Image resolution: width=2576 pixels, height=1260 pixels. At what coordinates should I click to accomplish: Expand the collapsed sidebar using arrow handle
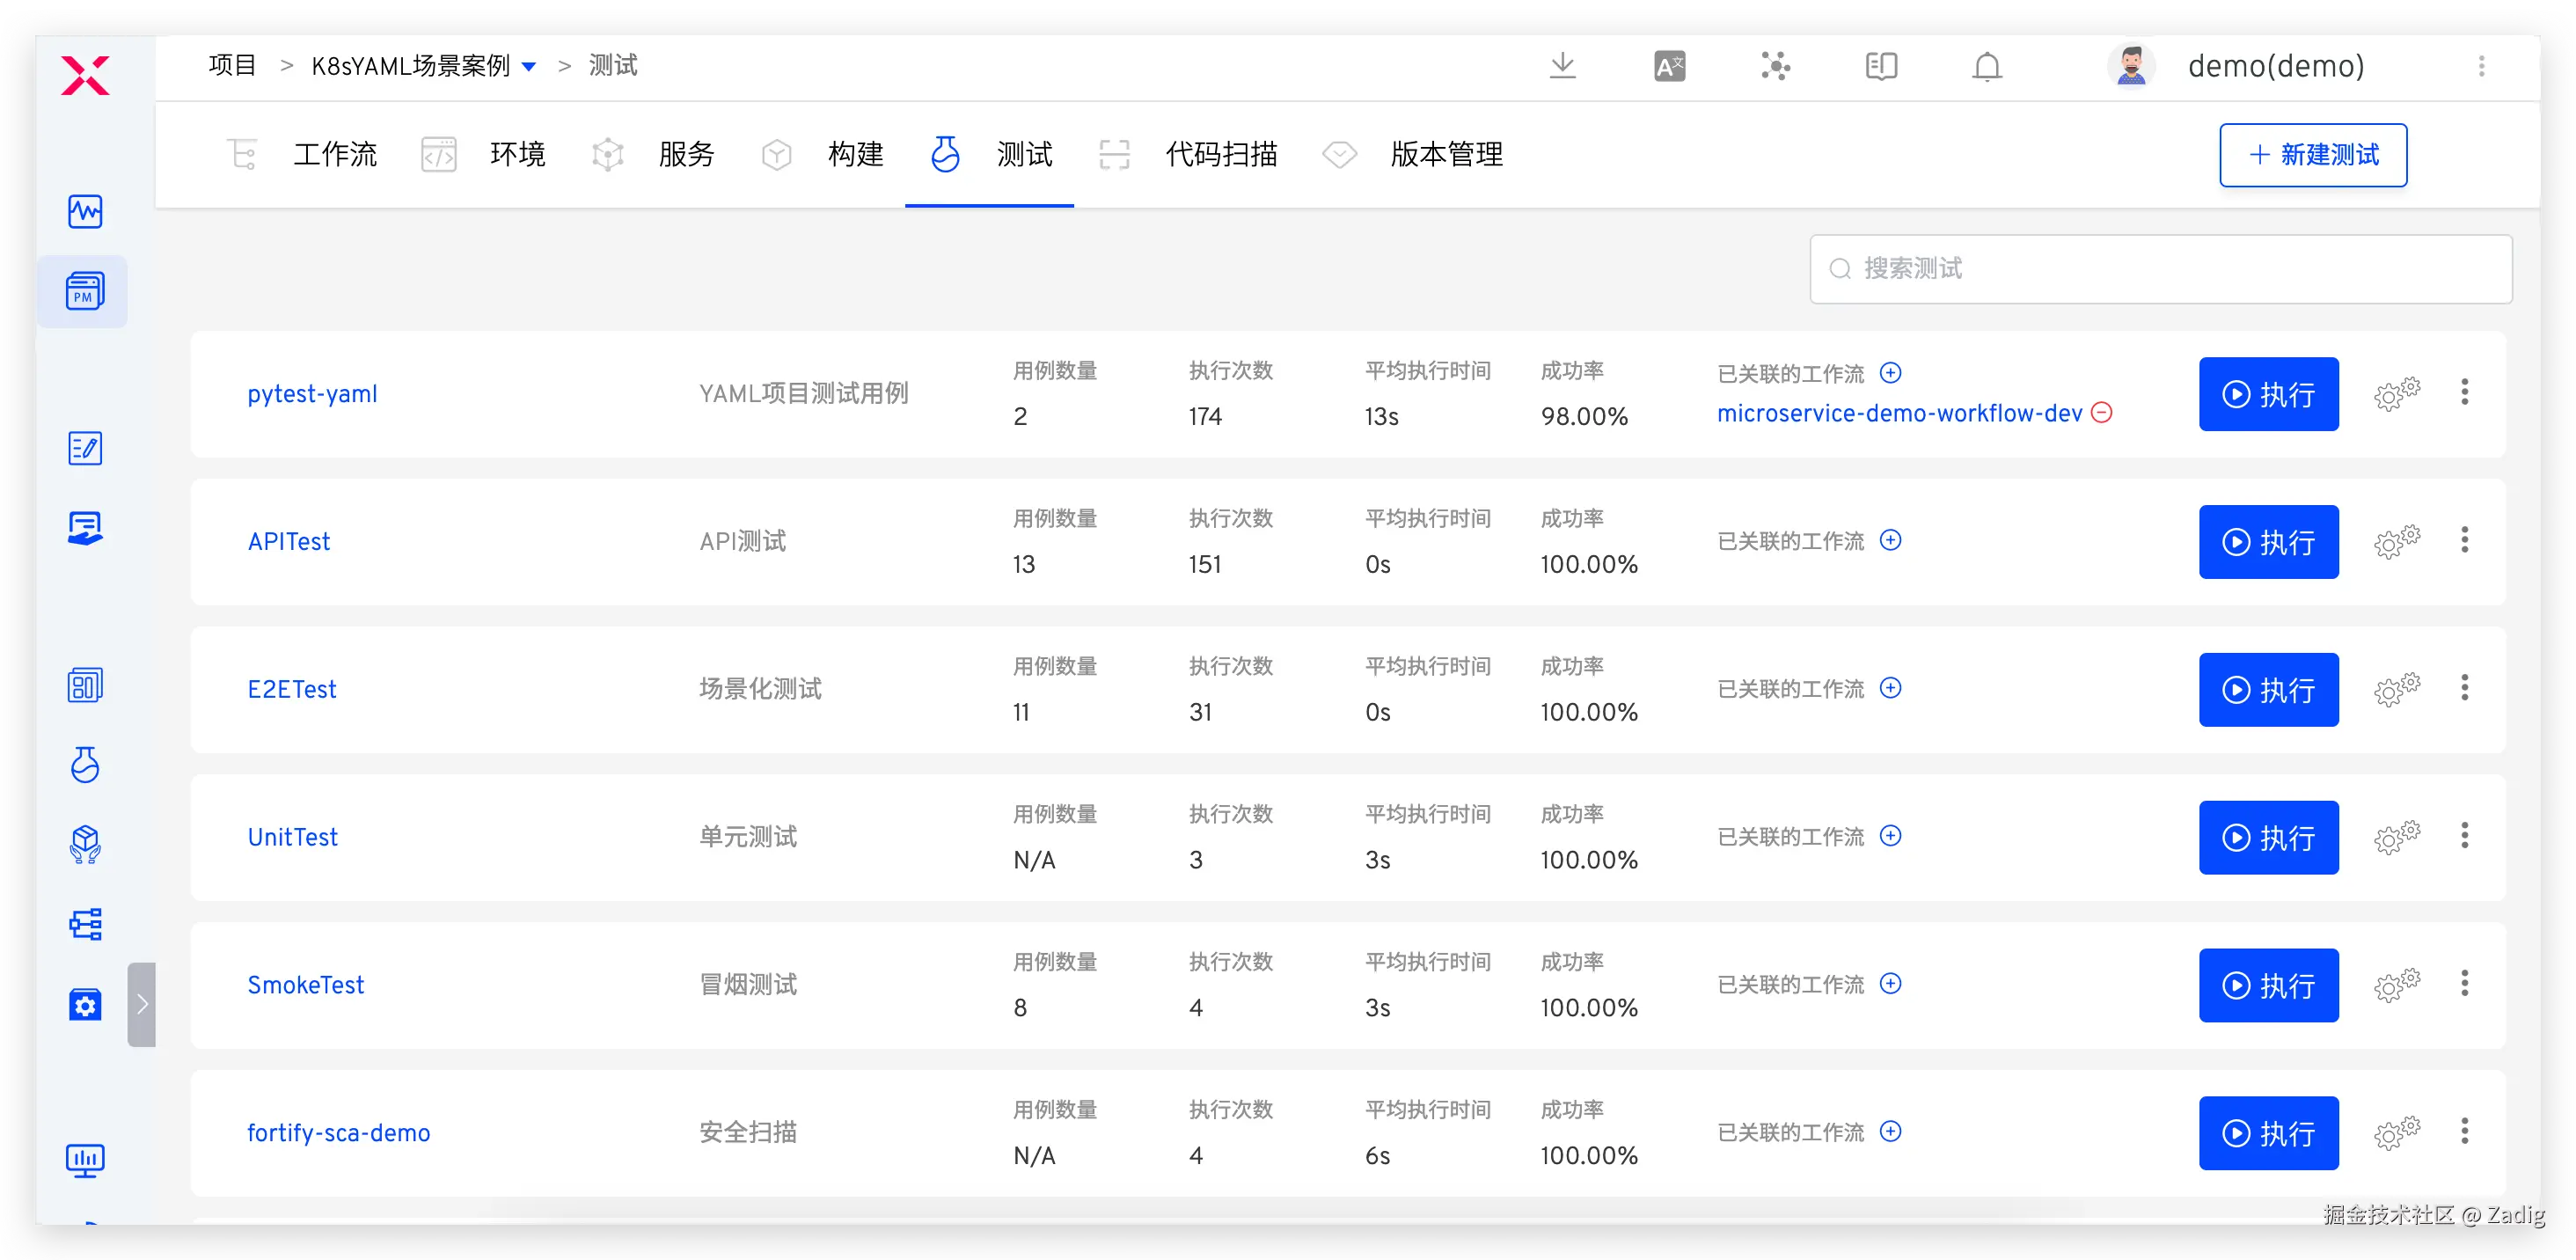tap(142, 1004)
